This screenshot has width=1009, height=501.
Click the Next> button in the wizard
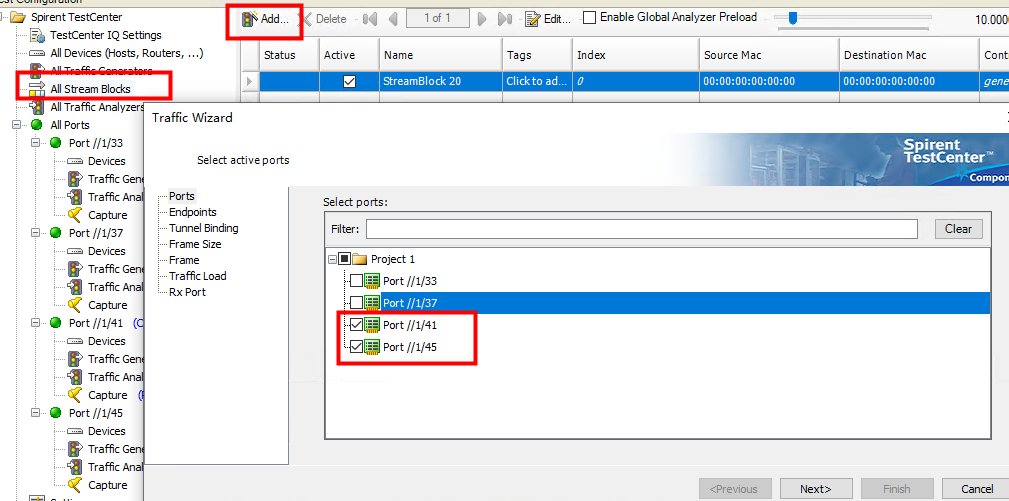(816, 489)
